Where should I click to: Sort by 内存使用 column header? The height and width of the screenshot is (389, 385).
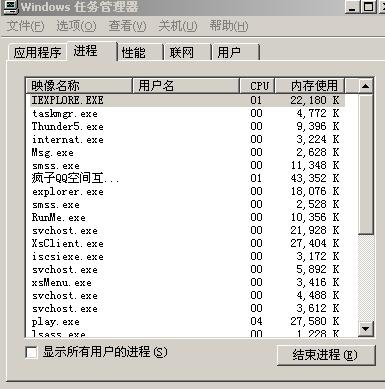[310, 86]
